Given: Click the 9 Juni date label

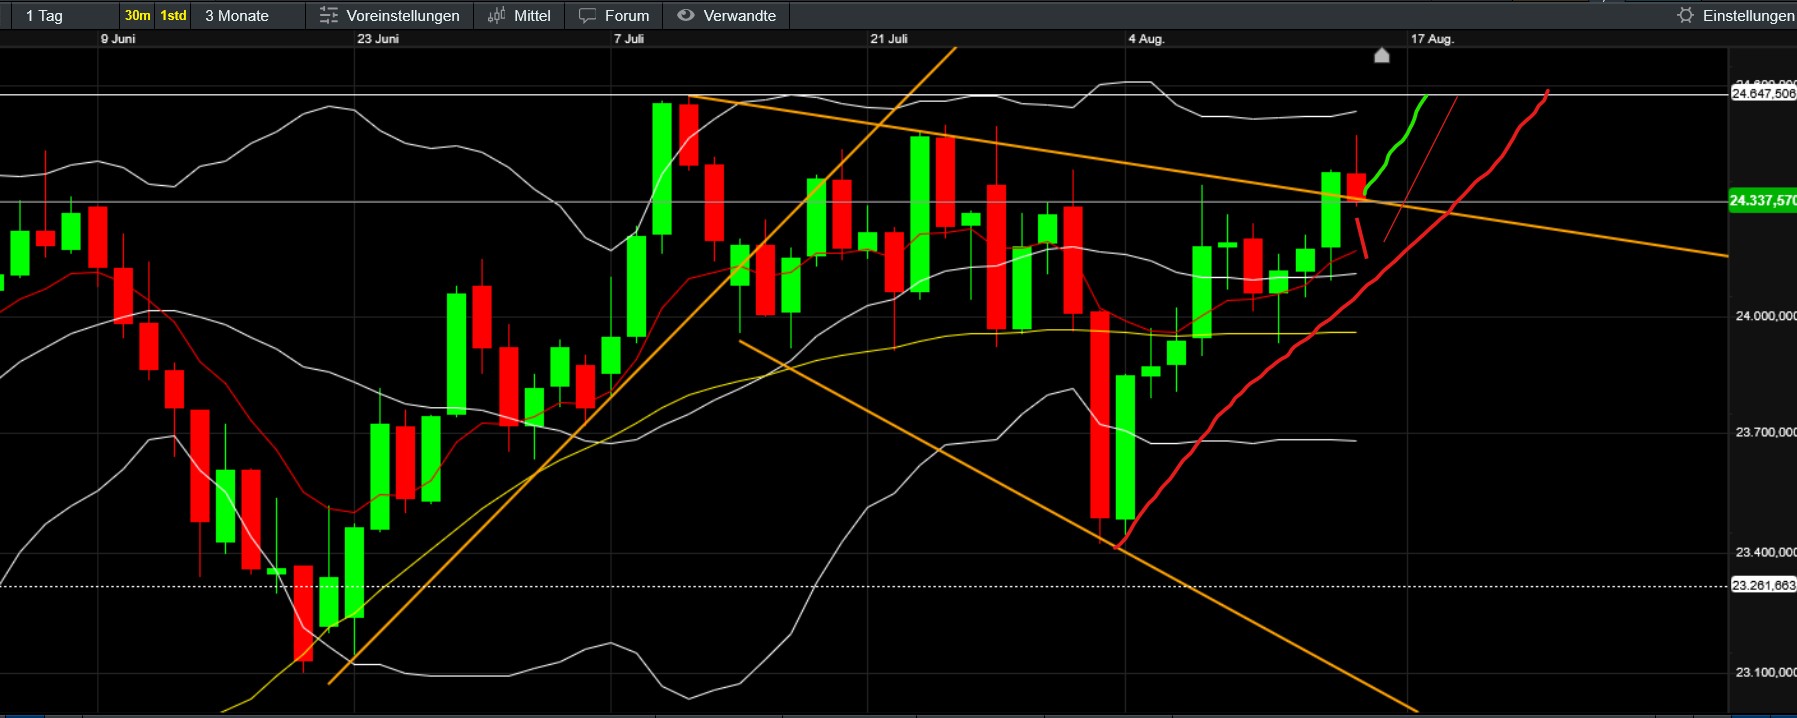Looking at the screenshot, I should click(x=118, y=39).
